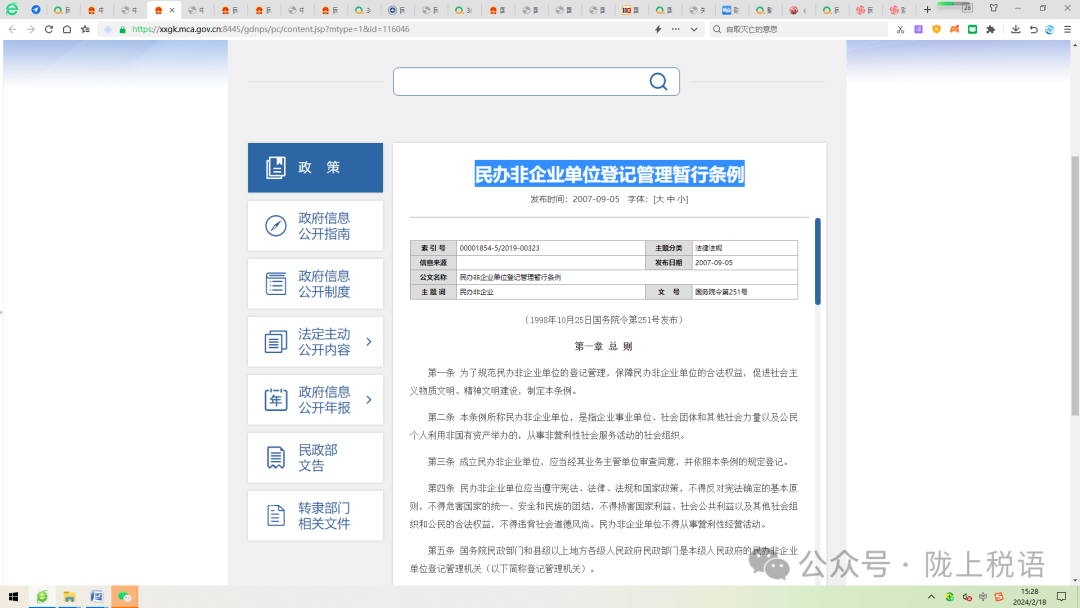This screenshot has width=1080, height=608.
Task: Expand the address bar dropdown arrow
Action: 694,29
